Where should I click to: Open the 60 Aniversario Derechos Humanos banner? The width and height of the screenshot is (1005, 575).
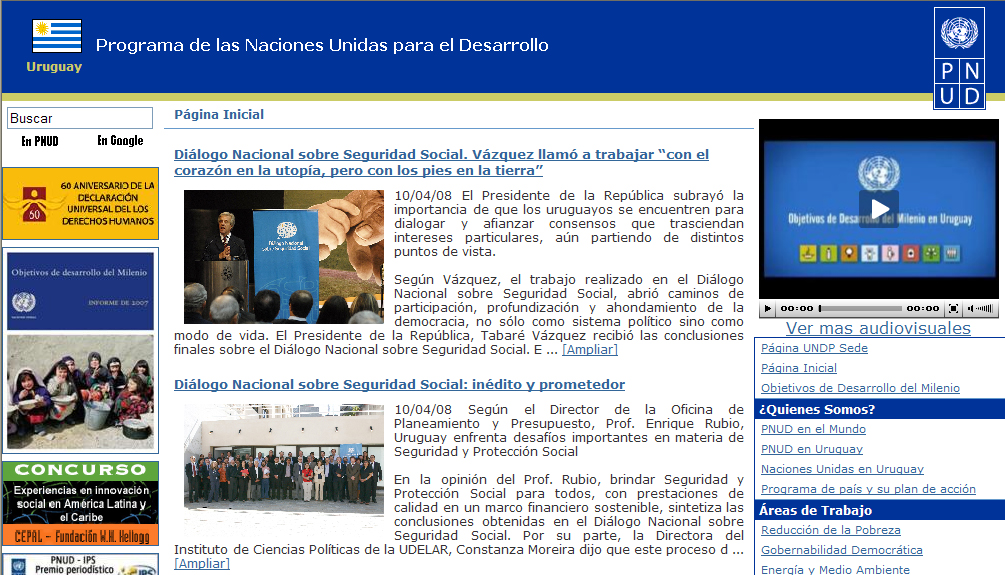(x=80, y=203)
